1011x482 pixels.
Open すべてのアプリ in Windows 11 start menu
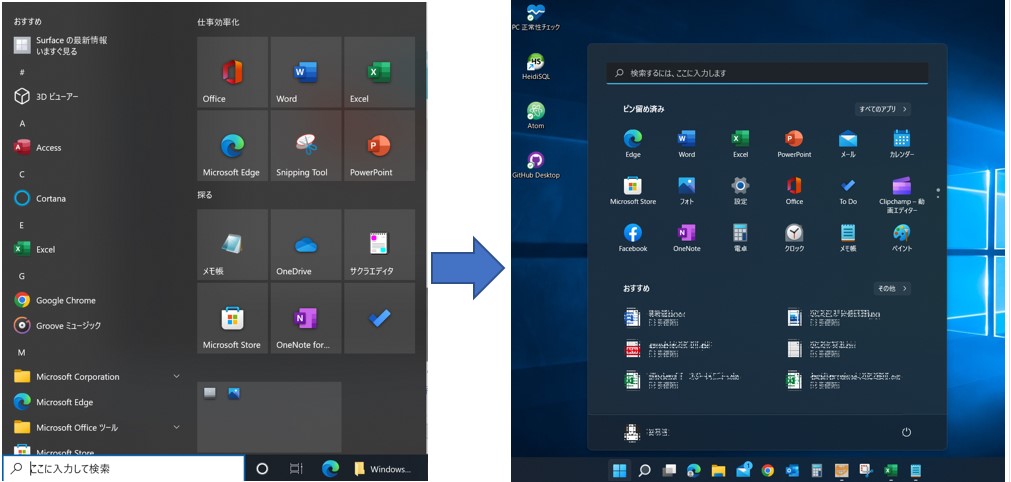[883, 109]
